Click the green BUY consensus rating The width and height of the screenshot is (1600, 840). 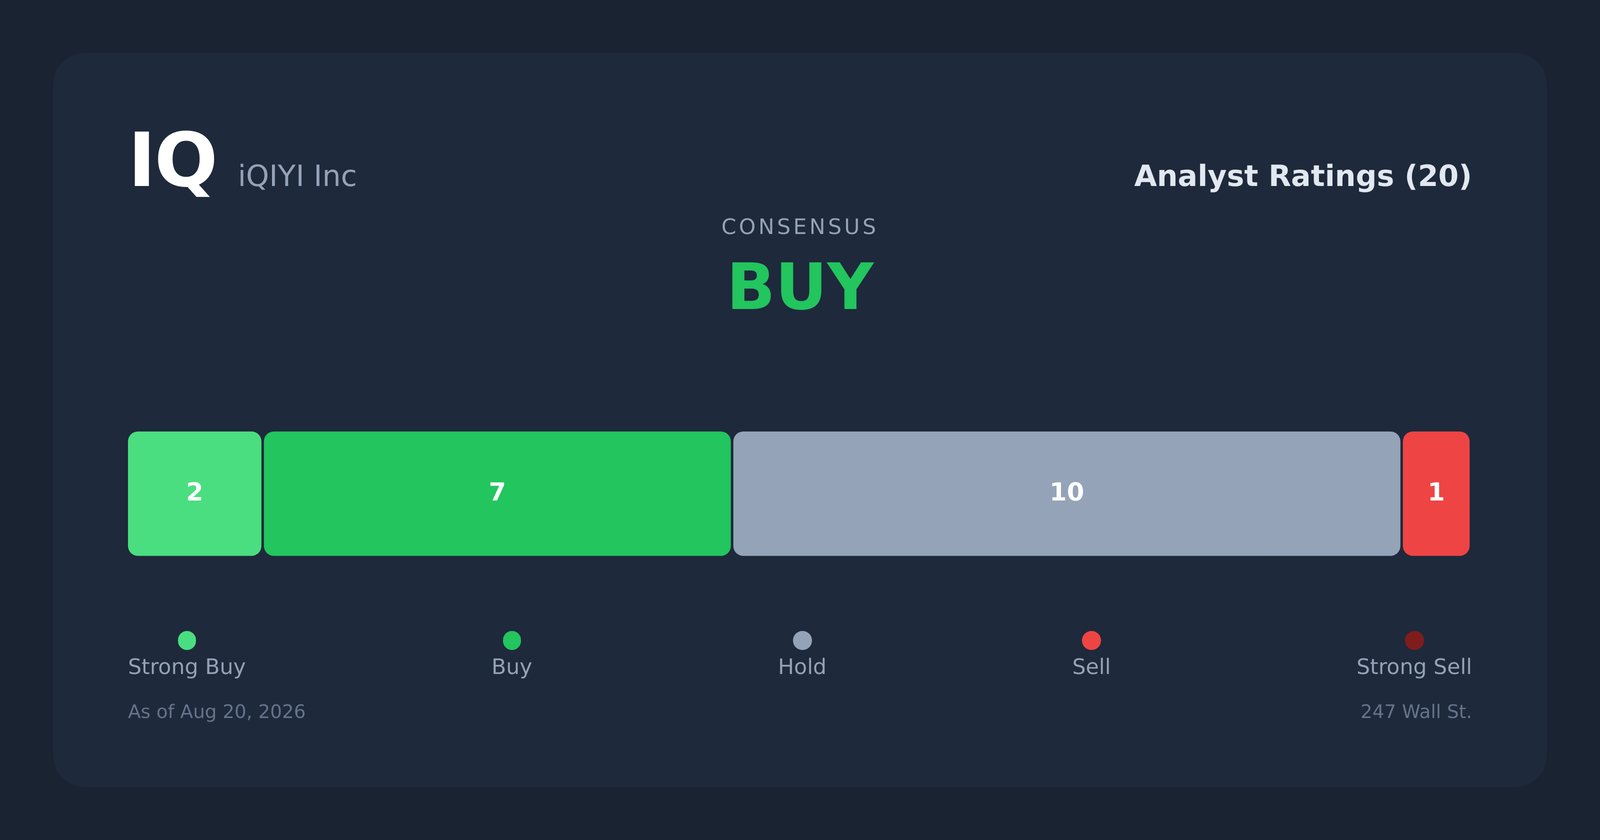[800, 288]
